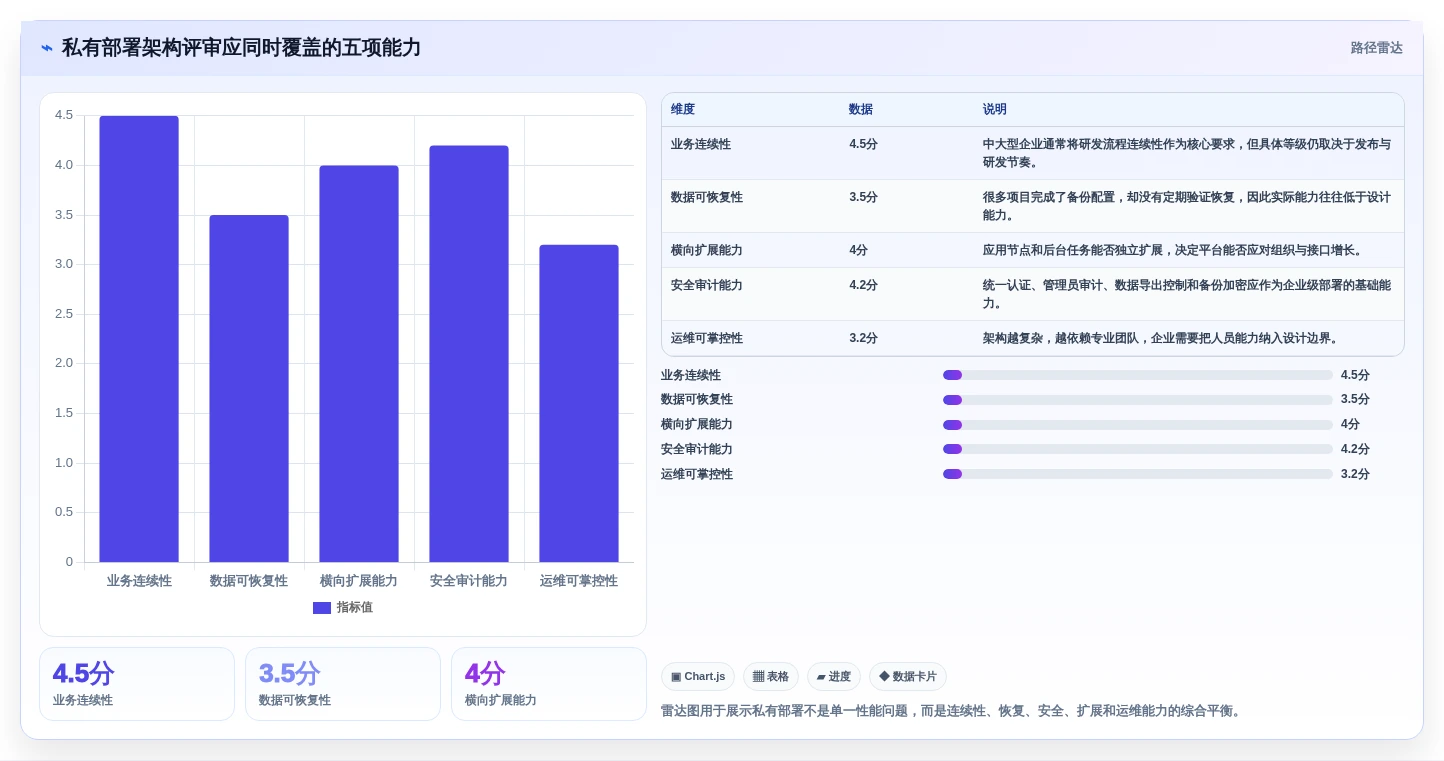The height and width of the screenshot is (761, 1444).
Task: Click the 运维可掌控性 progress bar
Action: point(1138,474)
